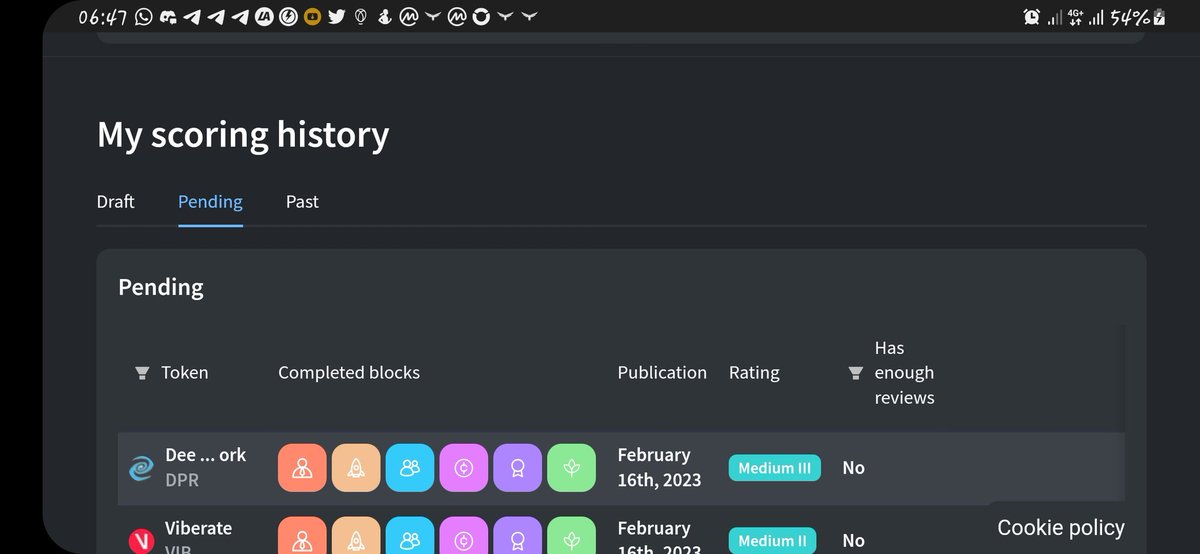Image resolution: width=1200 pixels, height=554 pixels.
Task: Open the Past tab
Action: 302,202
